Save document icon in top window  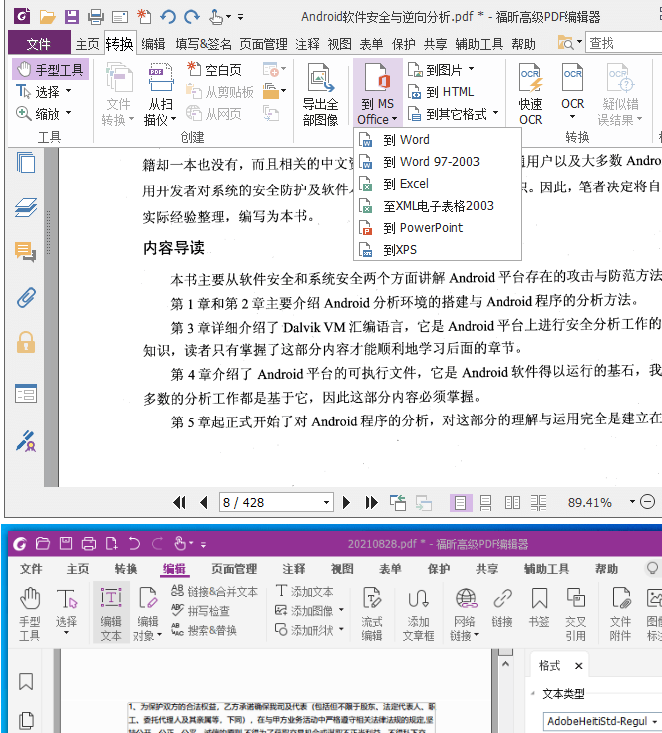pyautogui.click(x=72, y=17)
